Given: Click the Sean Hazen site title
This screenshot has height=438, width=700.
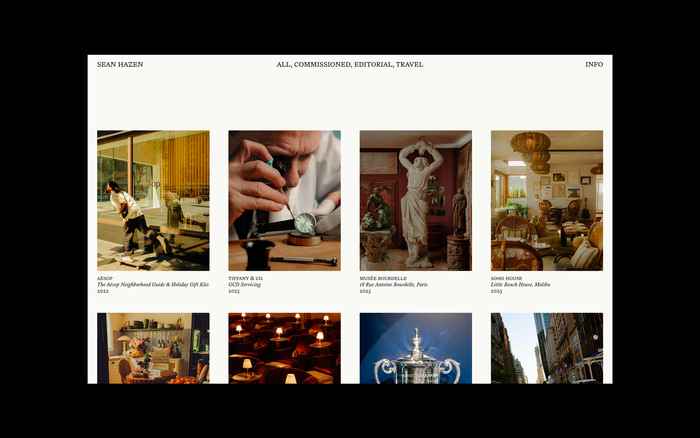Looking at the screenshot, I should [120, 64].
